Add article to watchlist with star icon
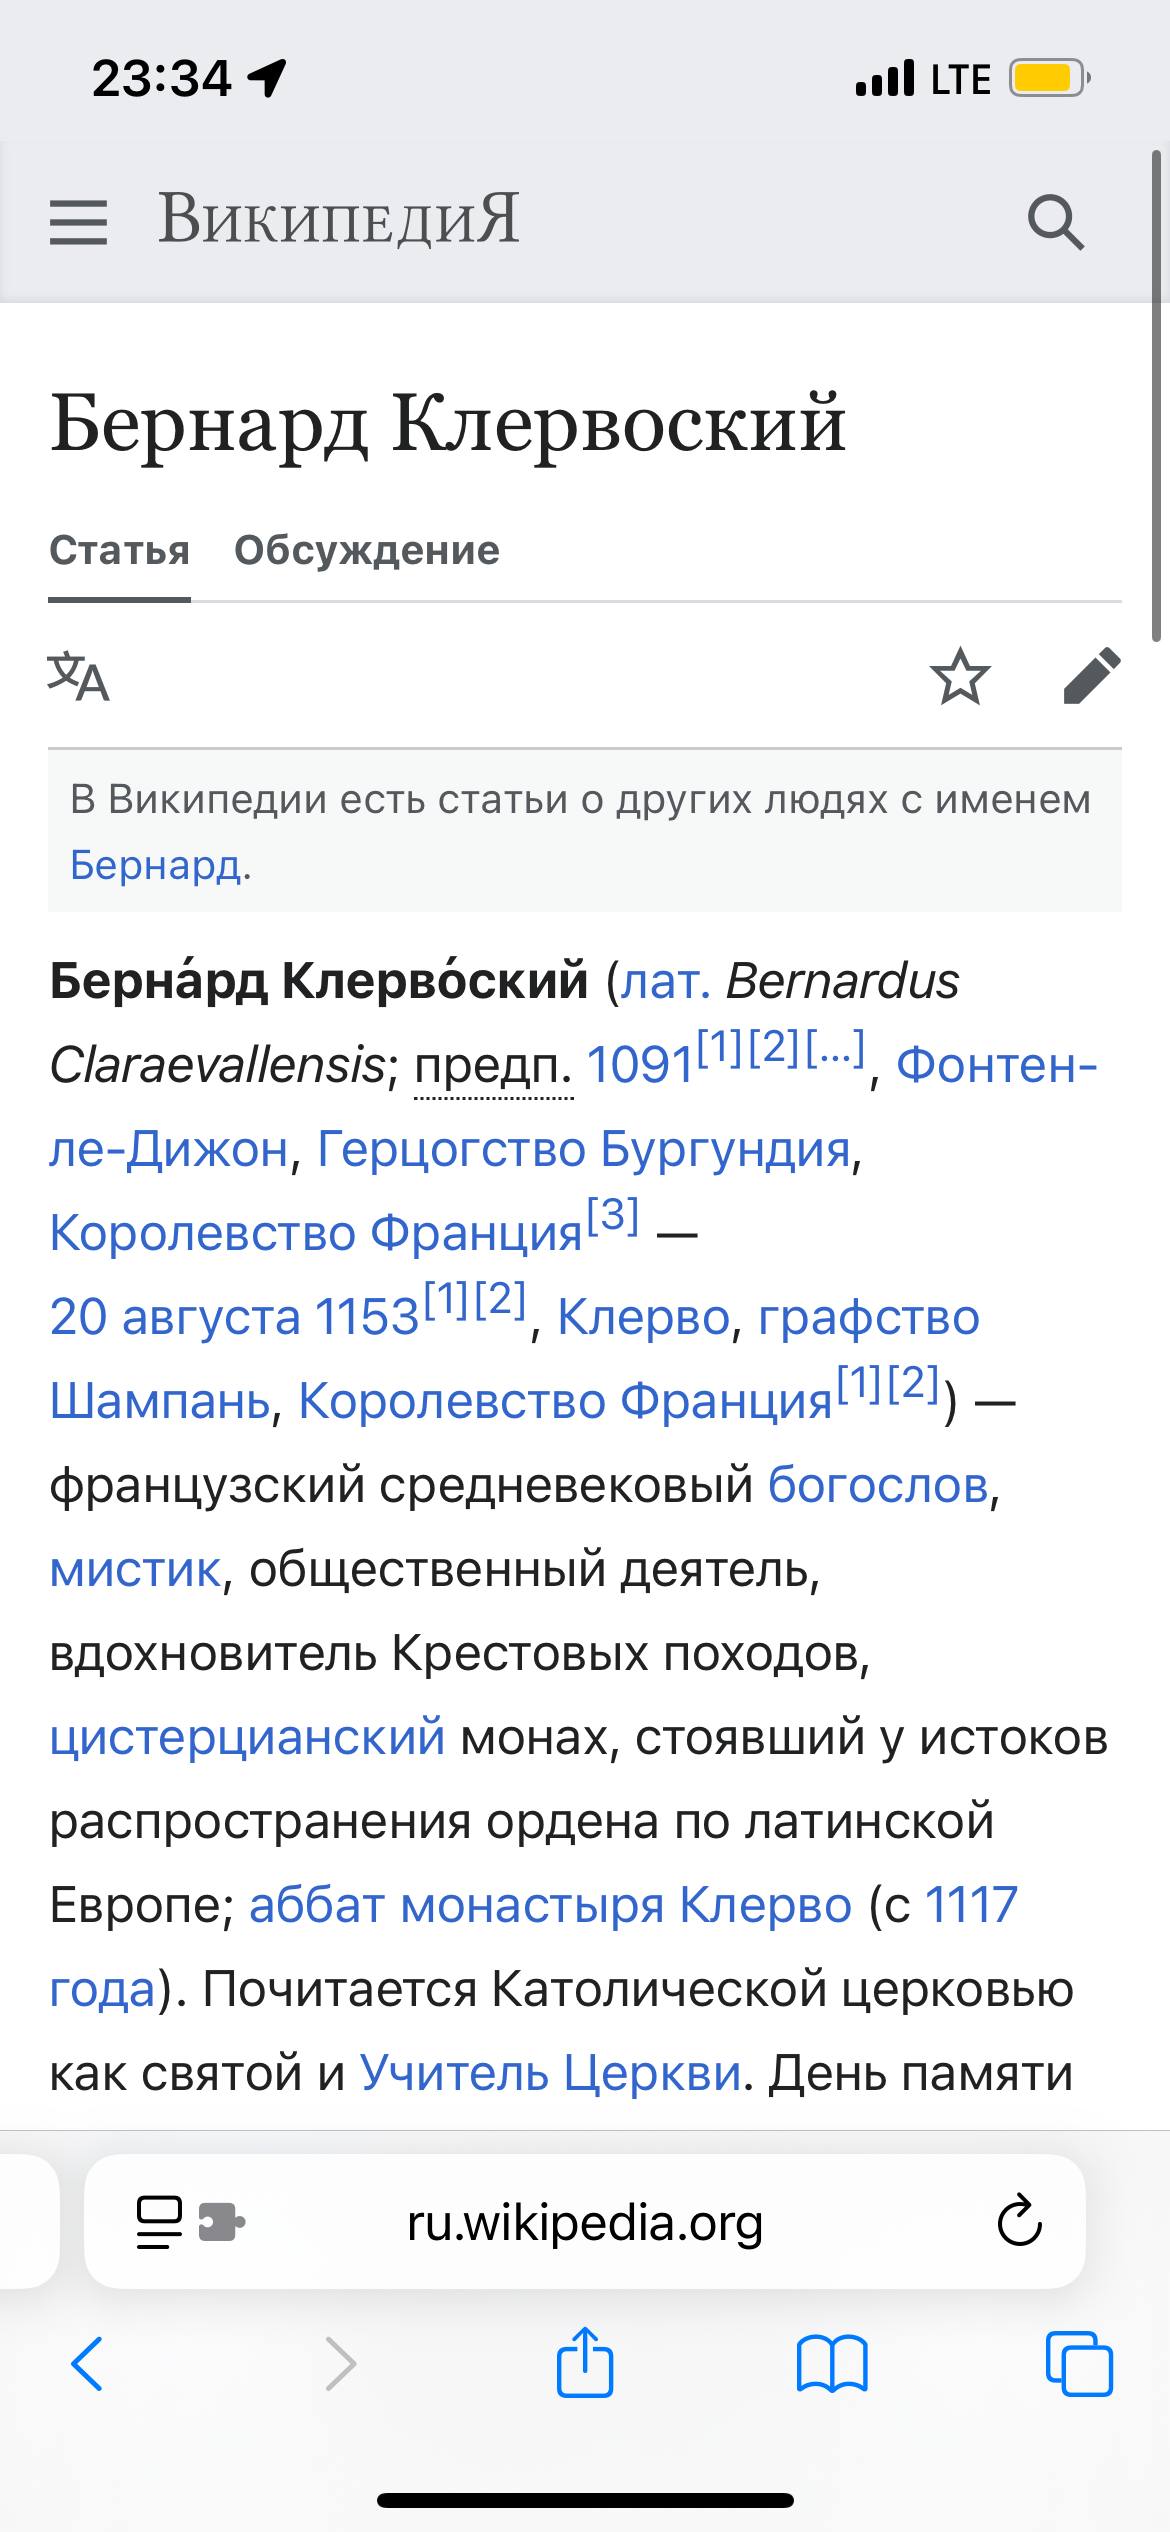The image size is (1170, 2532). coord(960,677)
